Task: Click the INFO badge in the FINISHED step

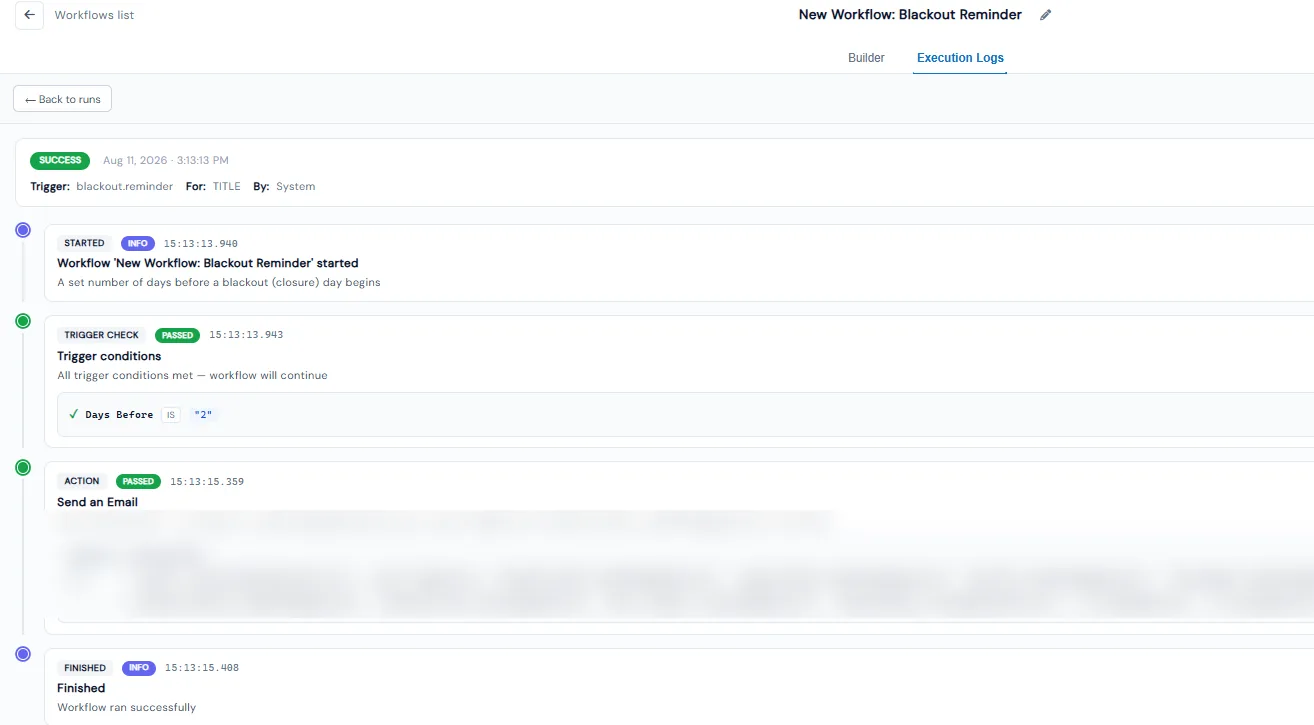Action: click(x=139, y=668)
